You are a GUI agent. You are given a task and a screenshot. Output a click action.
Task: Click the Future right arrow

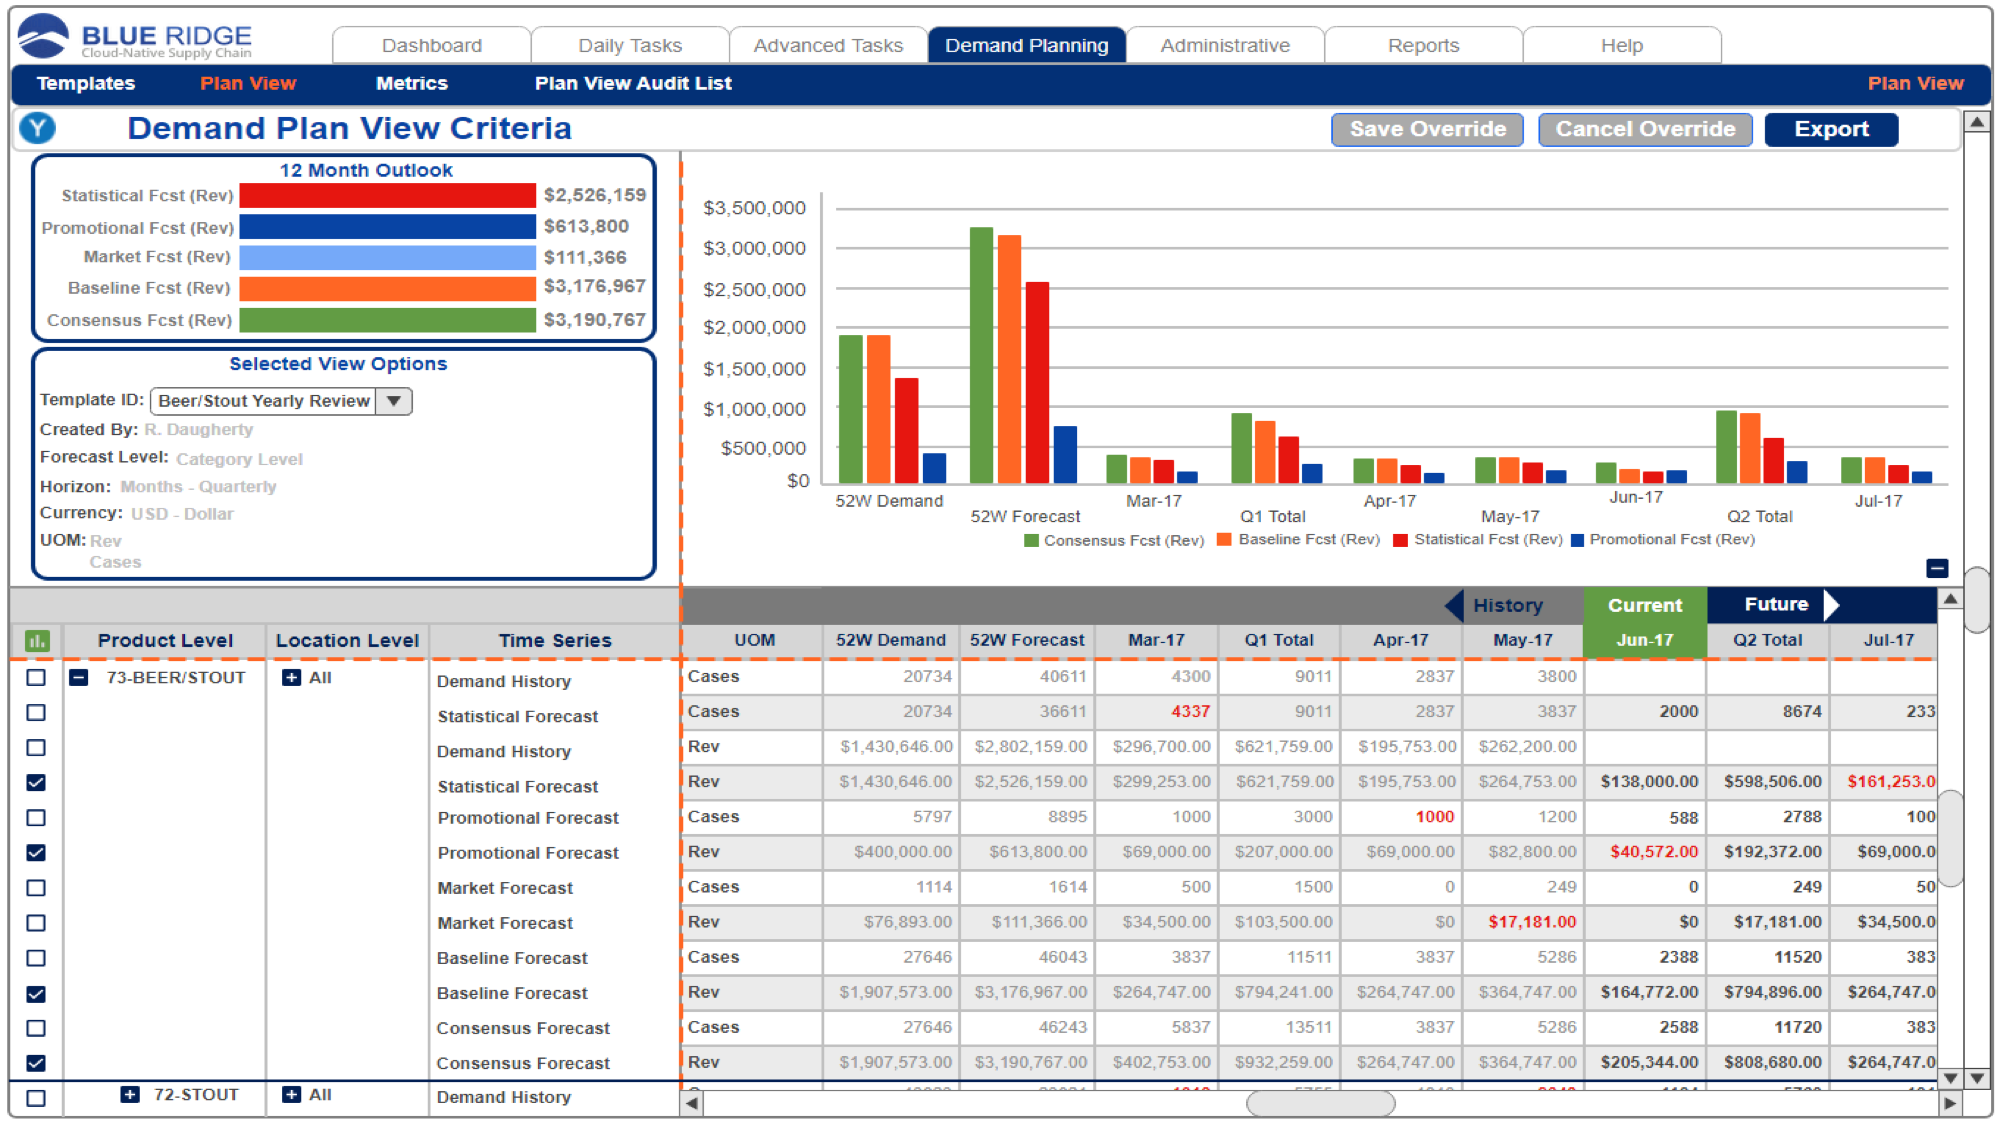pyautogui.click(x=1832, y=605)
